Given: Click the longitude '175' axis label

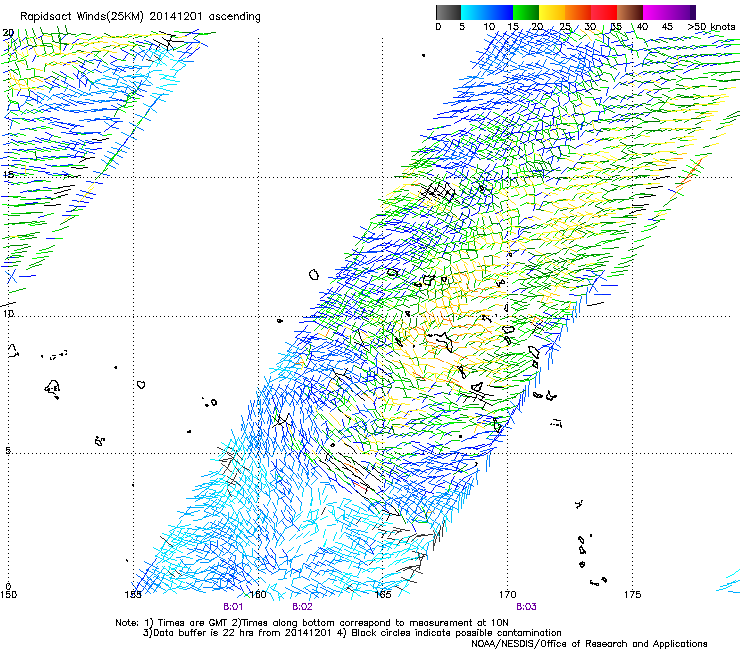Looking at the screenshot, I should pyautogui.click(x=632, y=594).
